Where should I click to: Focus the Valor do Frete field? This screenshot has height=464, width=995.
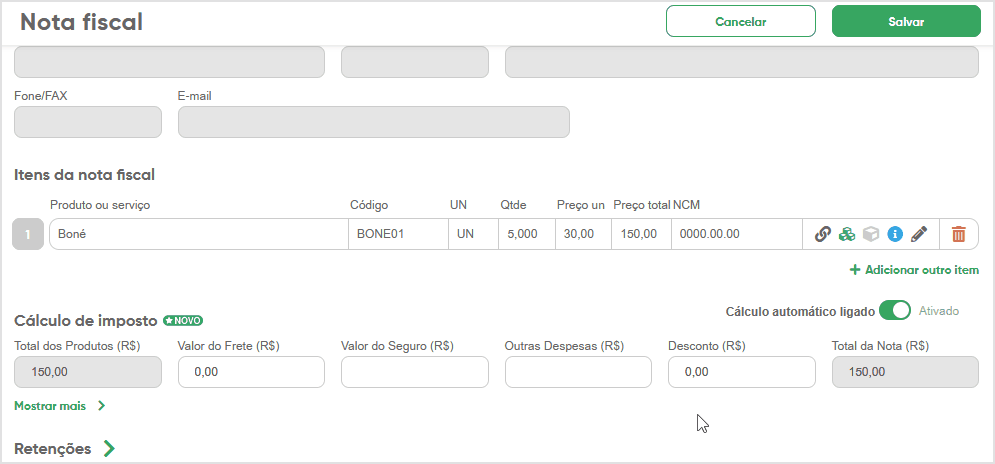click(x=251, y=372)
